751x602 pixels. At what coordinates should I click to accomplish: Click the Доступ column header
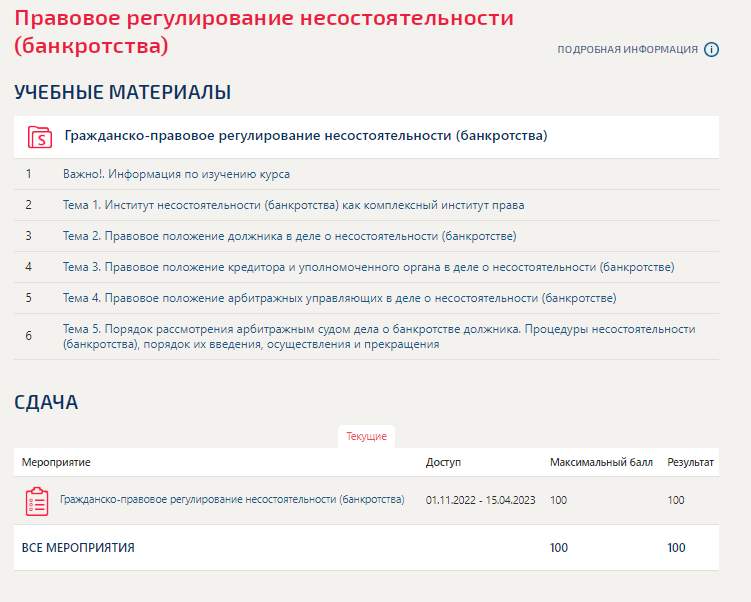pyautogui.click(x=443, y=463)
